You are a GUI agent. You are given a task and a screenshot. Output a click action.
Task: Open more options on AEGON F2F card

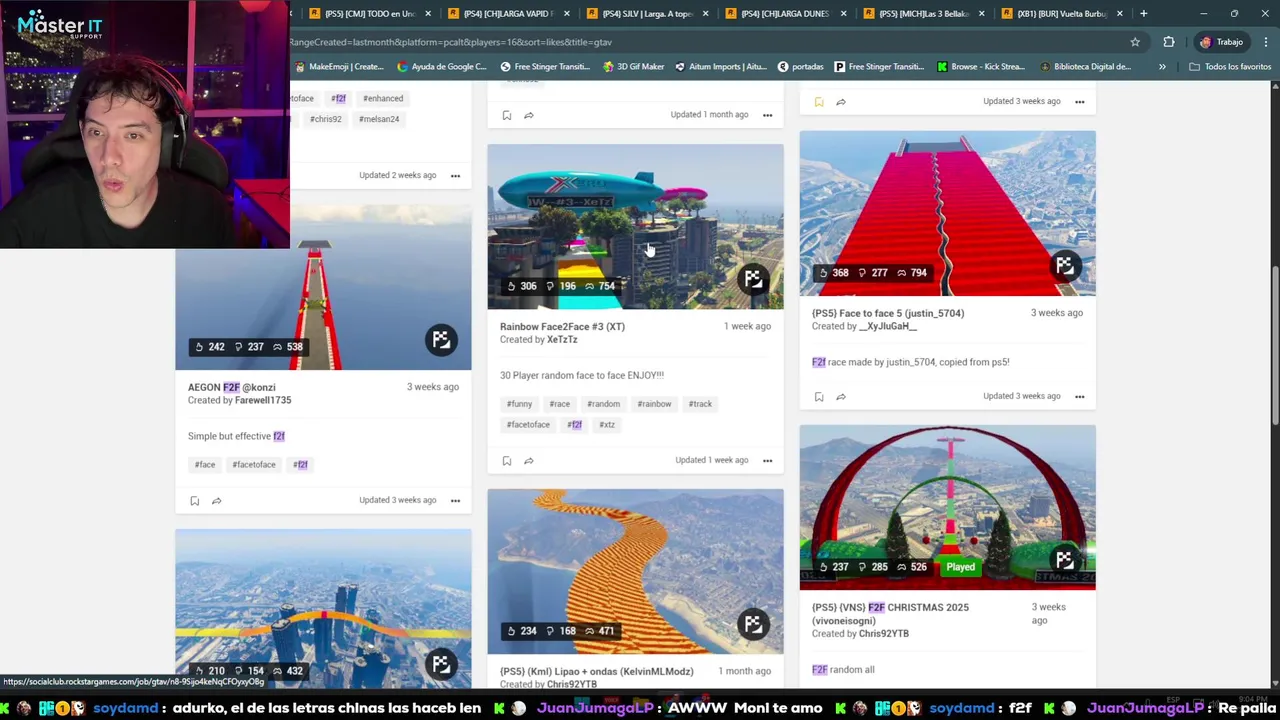point(455,500)
